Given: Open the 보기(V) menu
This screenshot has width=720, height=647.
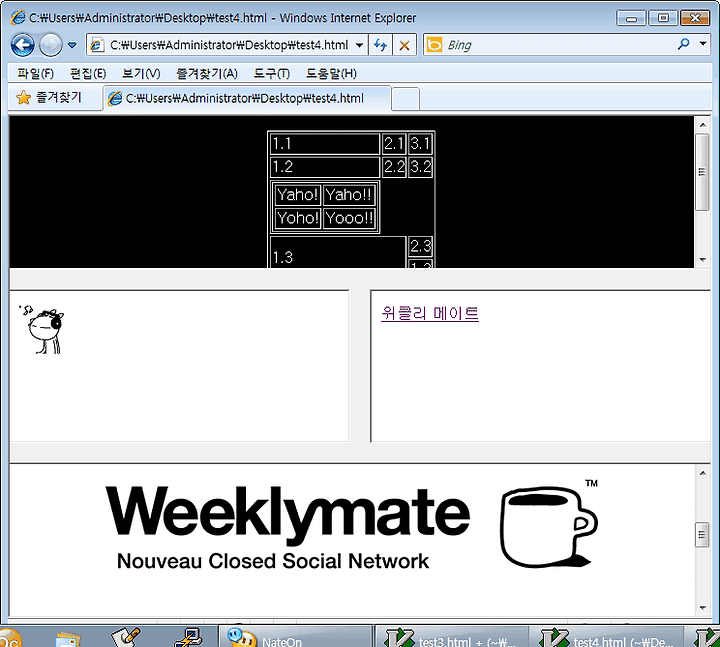Looking at the screenshot, I should pos(141,73).
